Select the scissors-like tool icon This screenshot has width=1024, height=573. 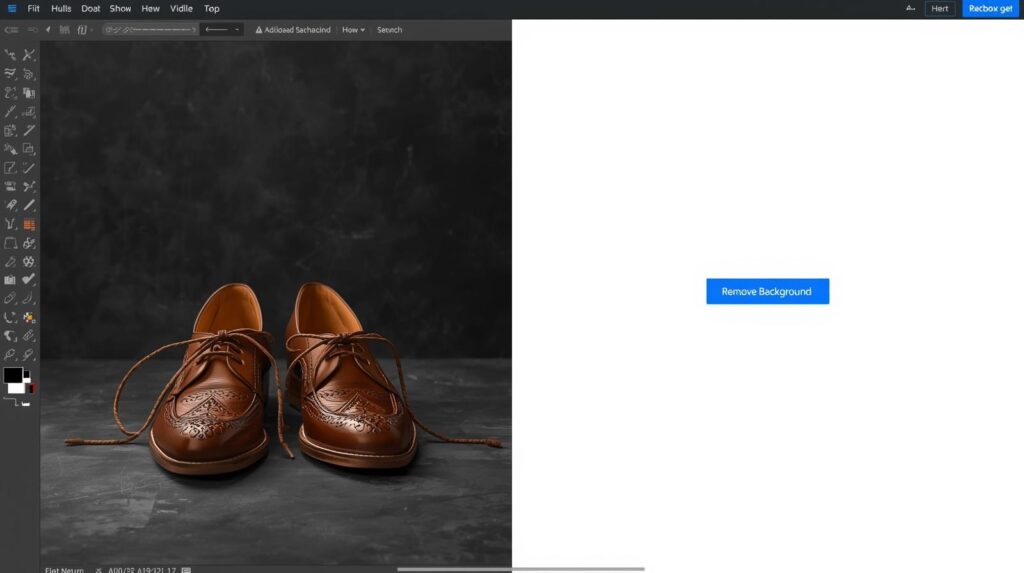coord(29,187)
